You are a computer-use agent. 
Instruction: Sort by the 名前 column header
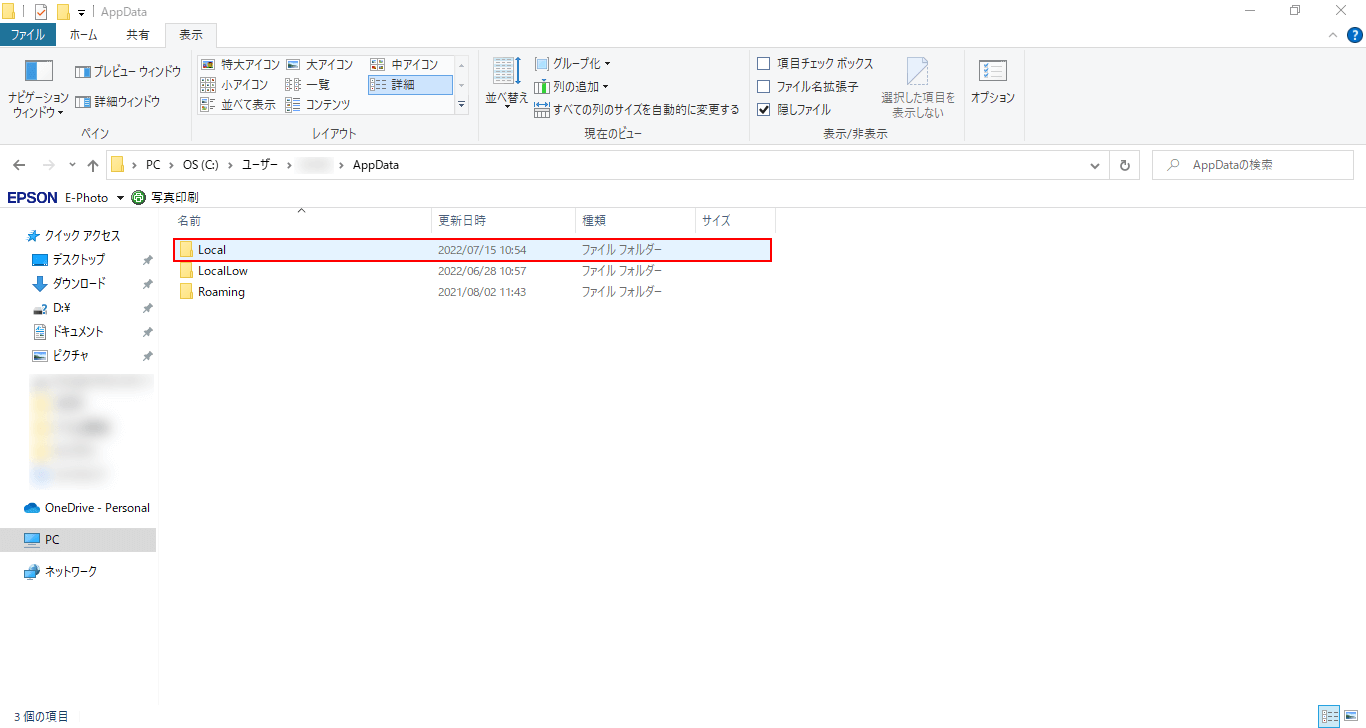tap(302, 220)
